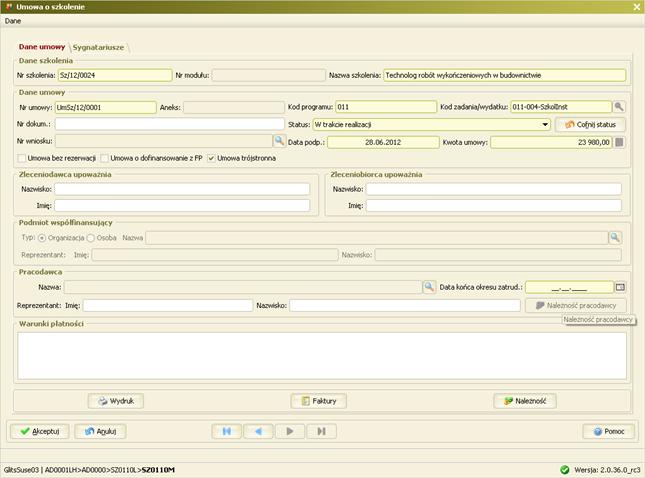
Task: Click the Anuluj button
Action: [100, 431]
